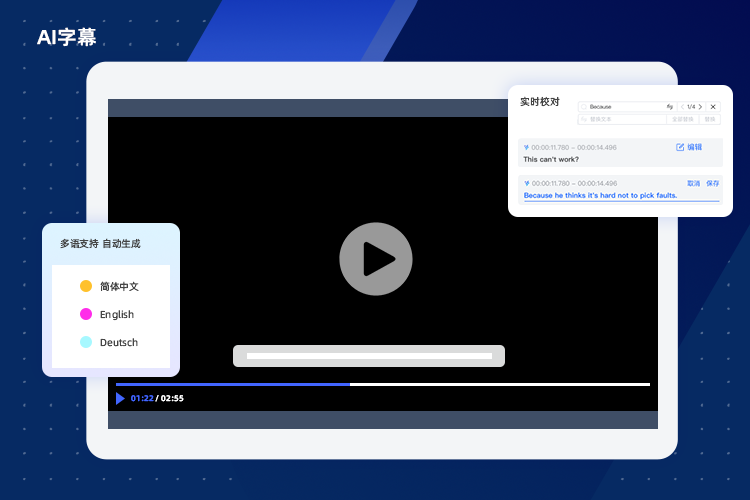Screen dimensions: 750x500
Task: Select the magenta English language dot
Action: tap(86, 314)
